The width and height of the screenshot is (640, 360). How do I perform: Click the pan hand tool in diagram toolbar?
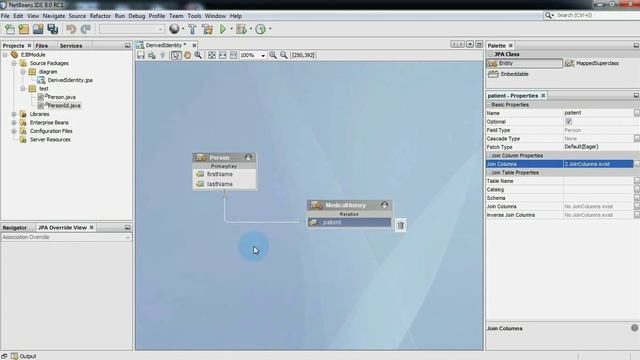click(187, 55)
